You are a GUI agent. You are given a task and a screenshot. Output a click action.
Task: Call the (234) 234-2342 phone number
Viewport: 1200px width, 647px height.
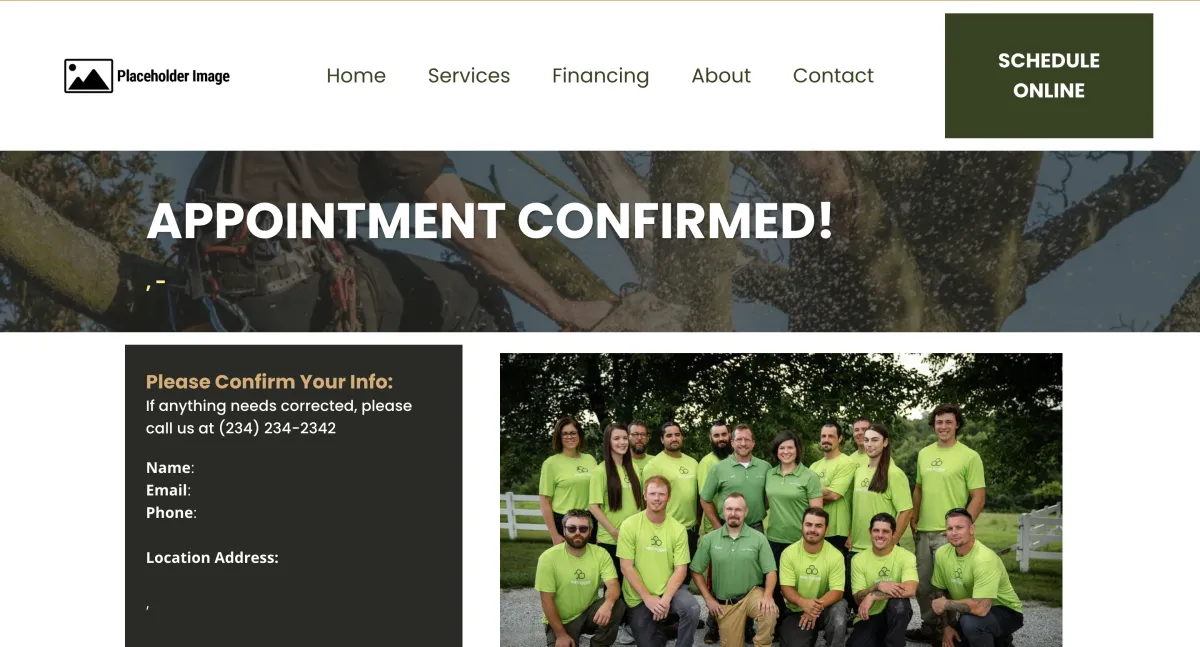pos(277,428)
